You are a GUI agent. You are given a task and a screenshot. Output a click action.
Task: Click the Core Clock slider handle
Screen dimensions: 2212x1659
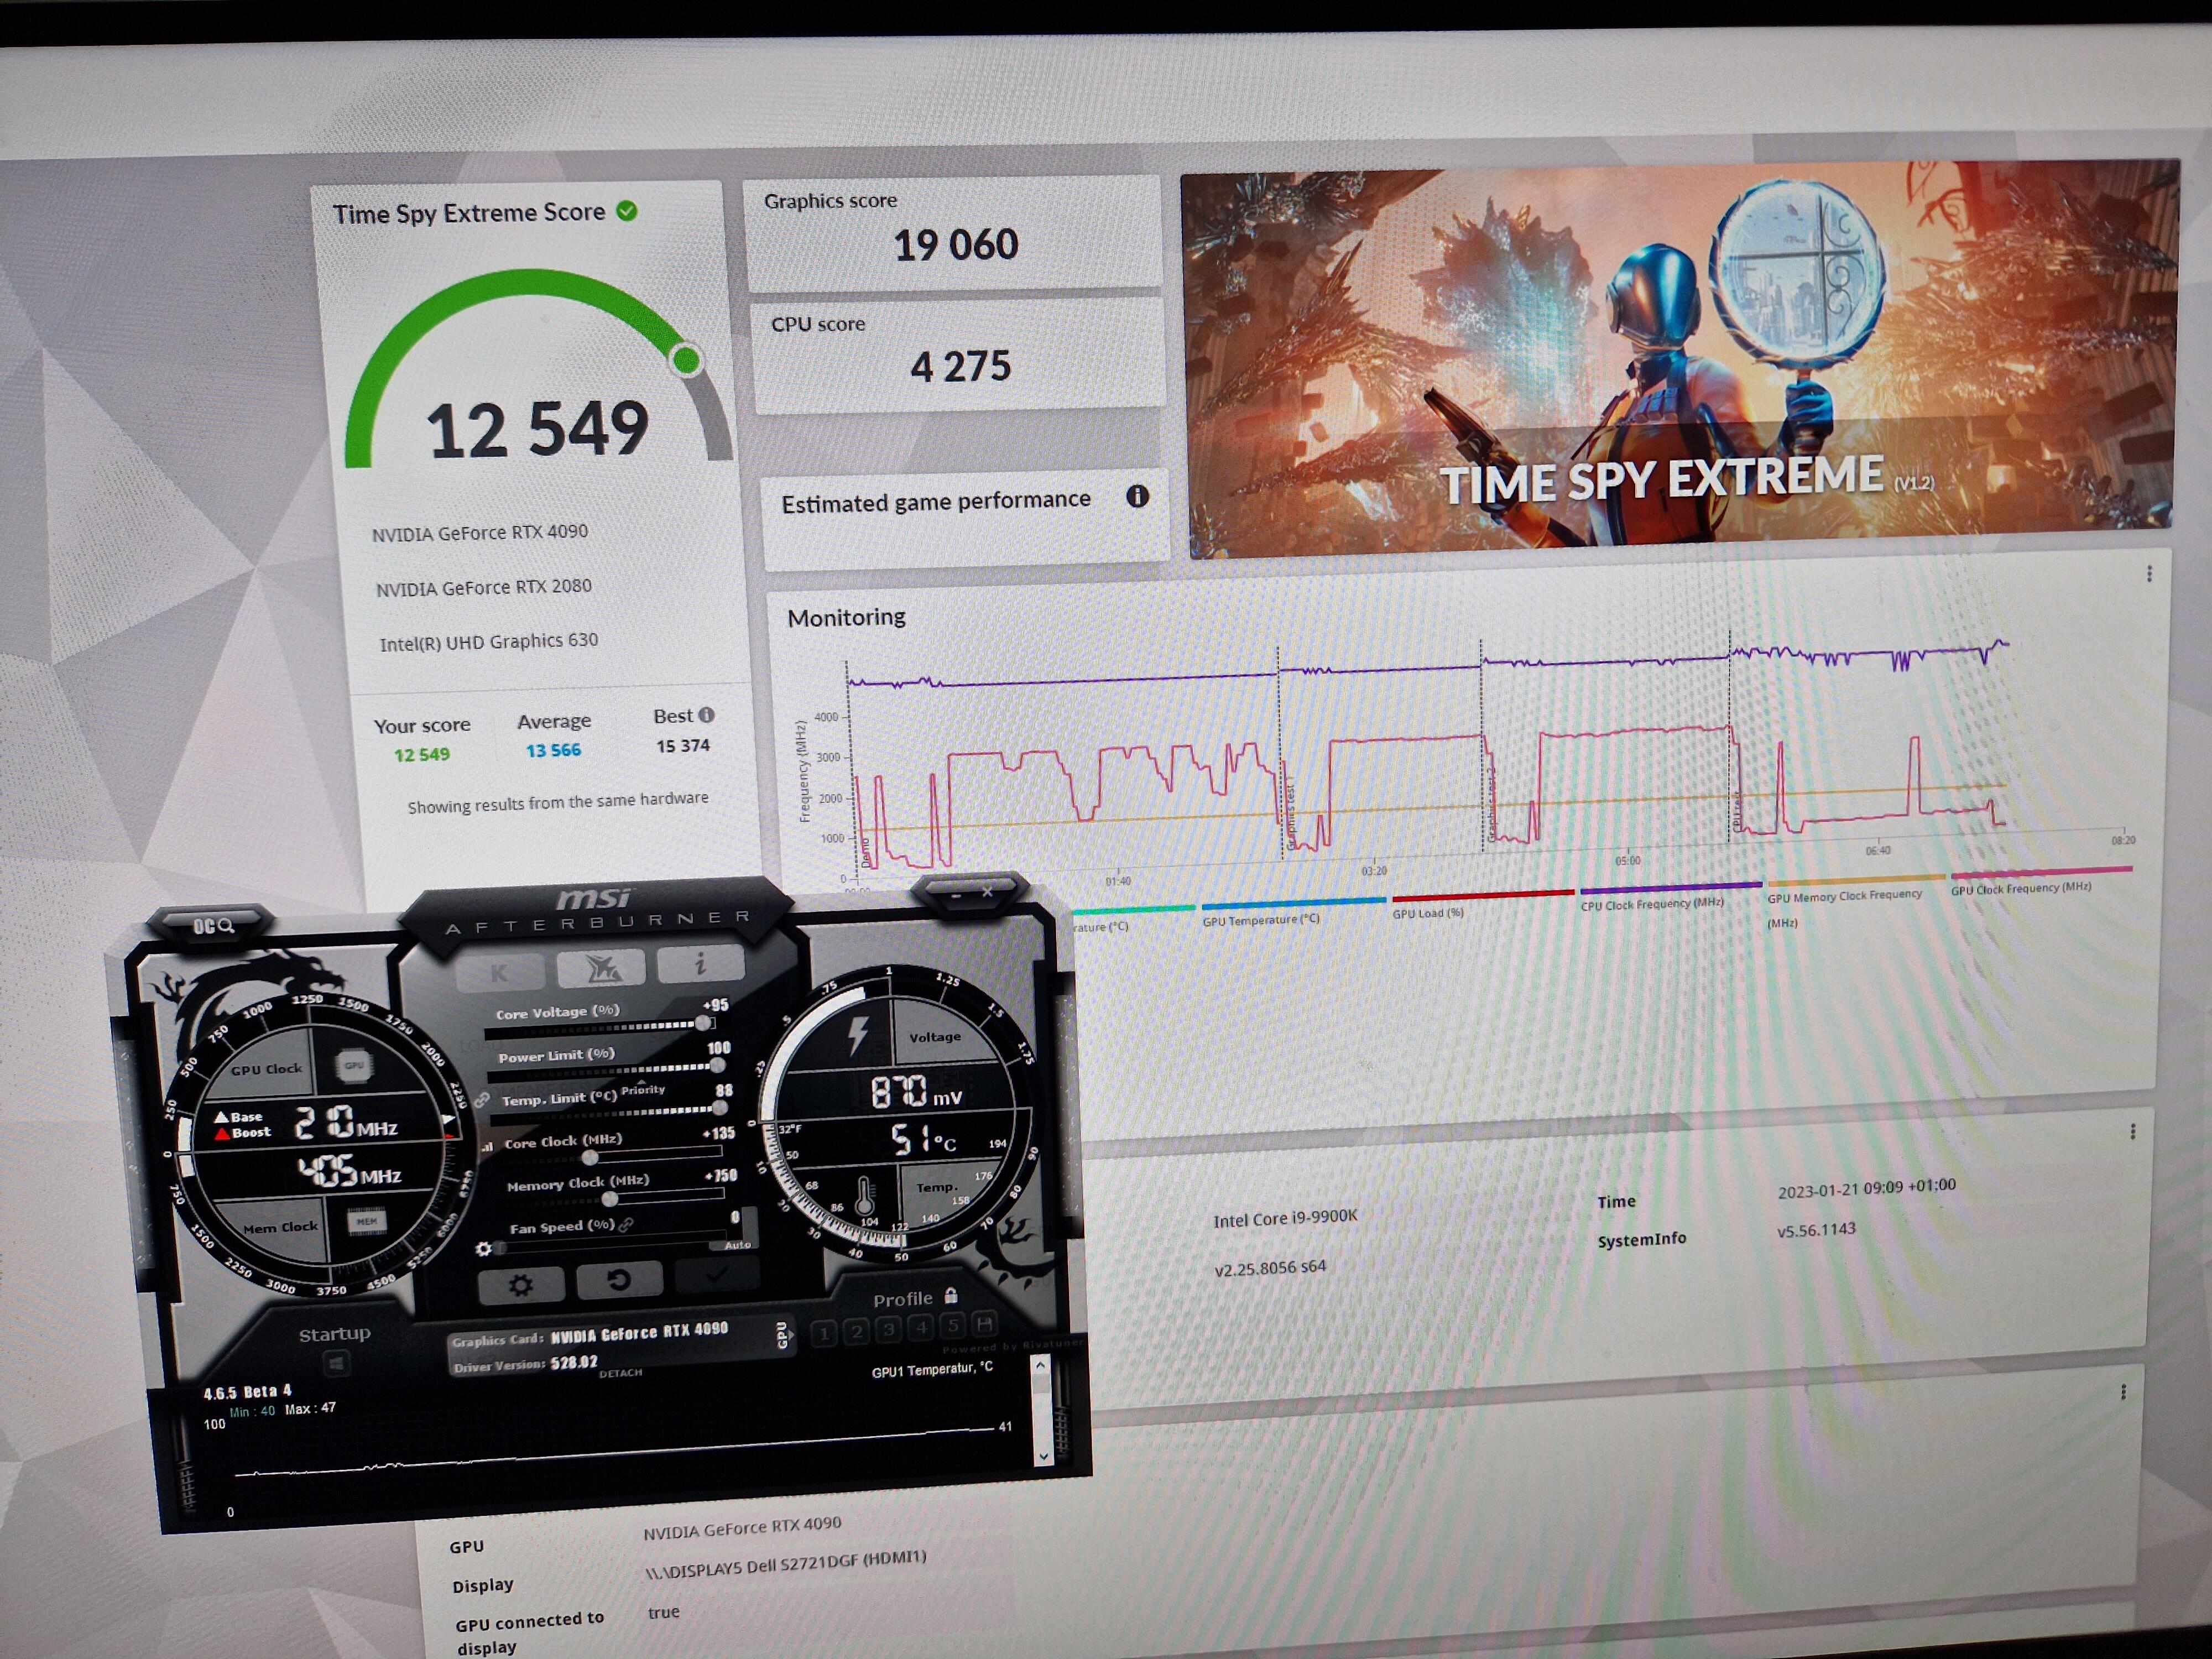point(590,1157)
